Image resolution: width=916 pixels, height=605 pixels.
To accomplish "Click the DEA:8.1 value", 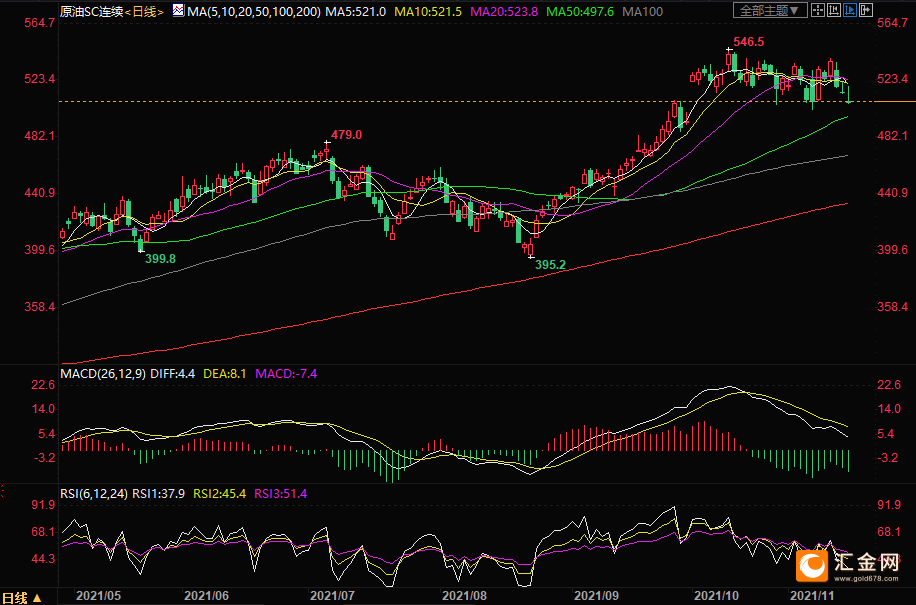I will [x=225, y=374].
